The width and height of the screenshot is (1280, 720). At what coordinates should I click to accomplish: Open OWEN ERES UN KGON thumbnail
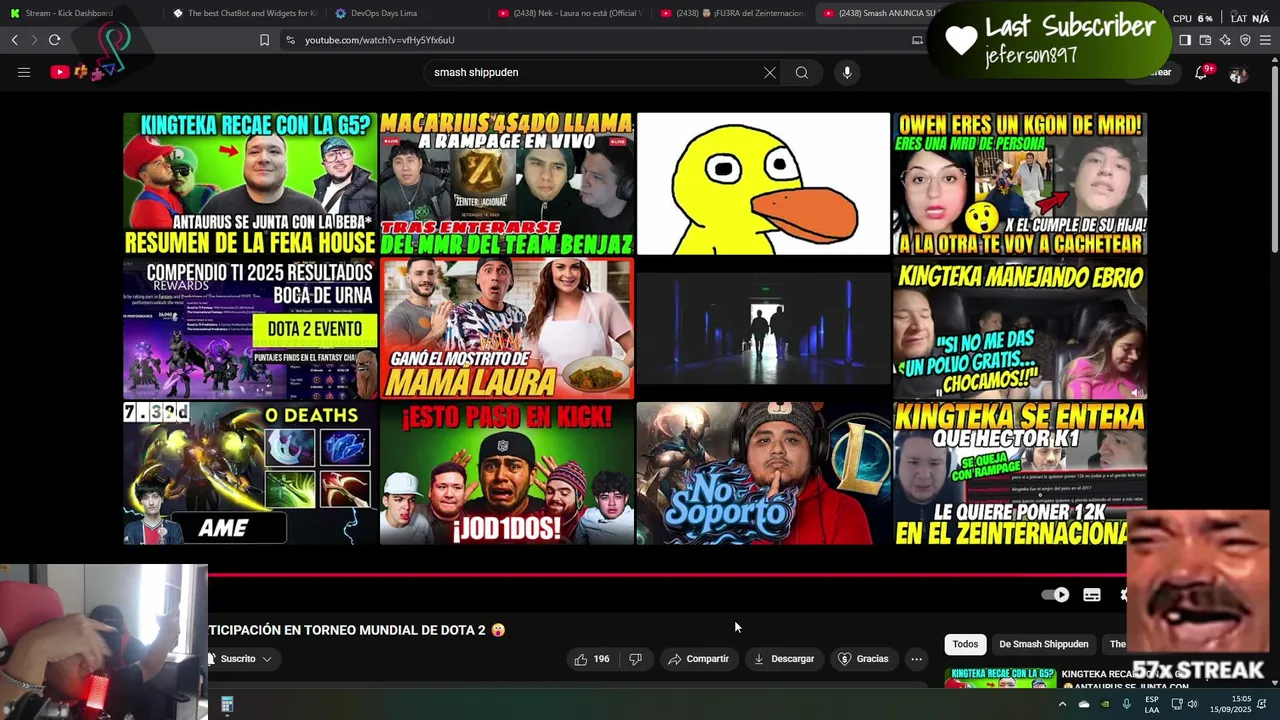1020,184
